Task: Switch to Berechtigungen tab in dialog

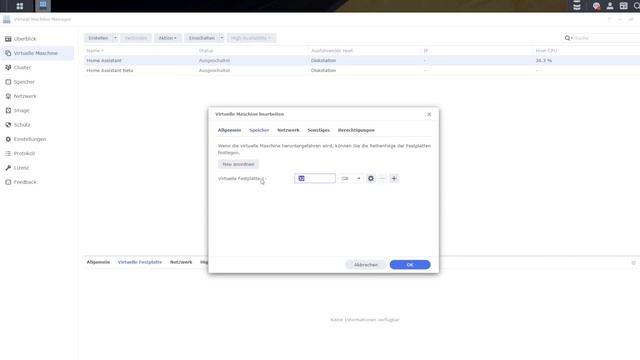Action: coord(356,130)
